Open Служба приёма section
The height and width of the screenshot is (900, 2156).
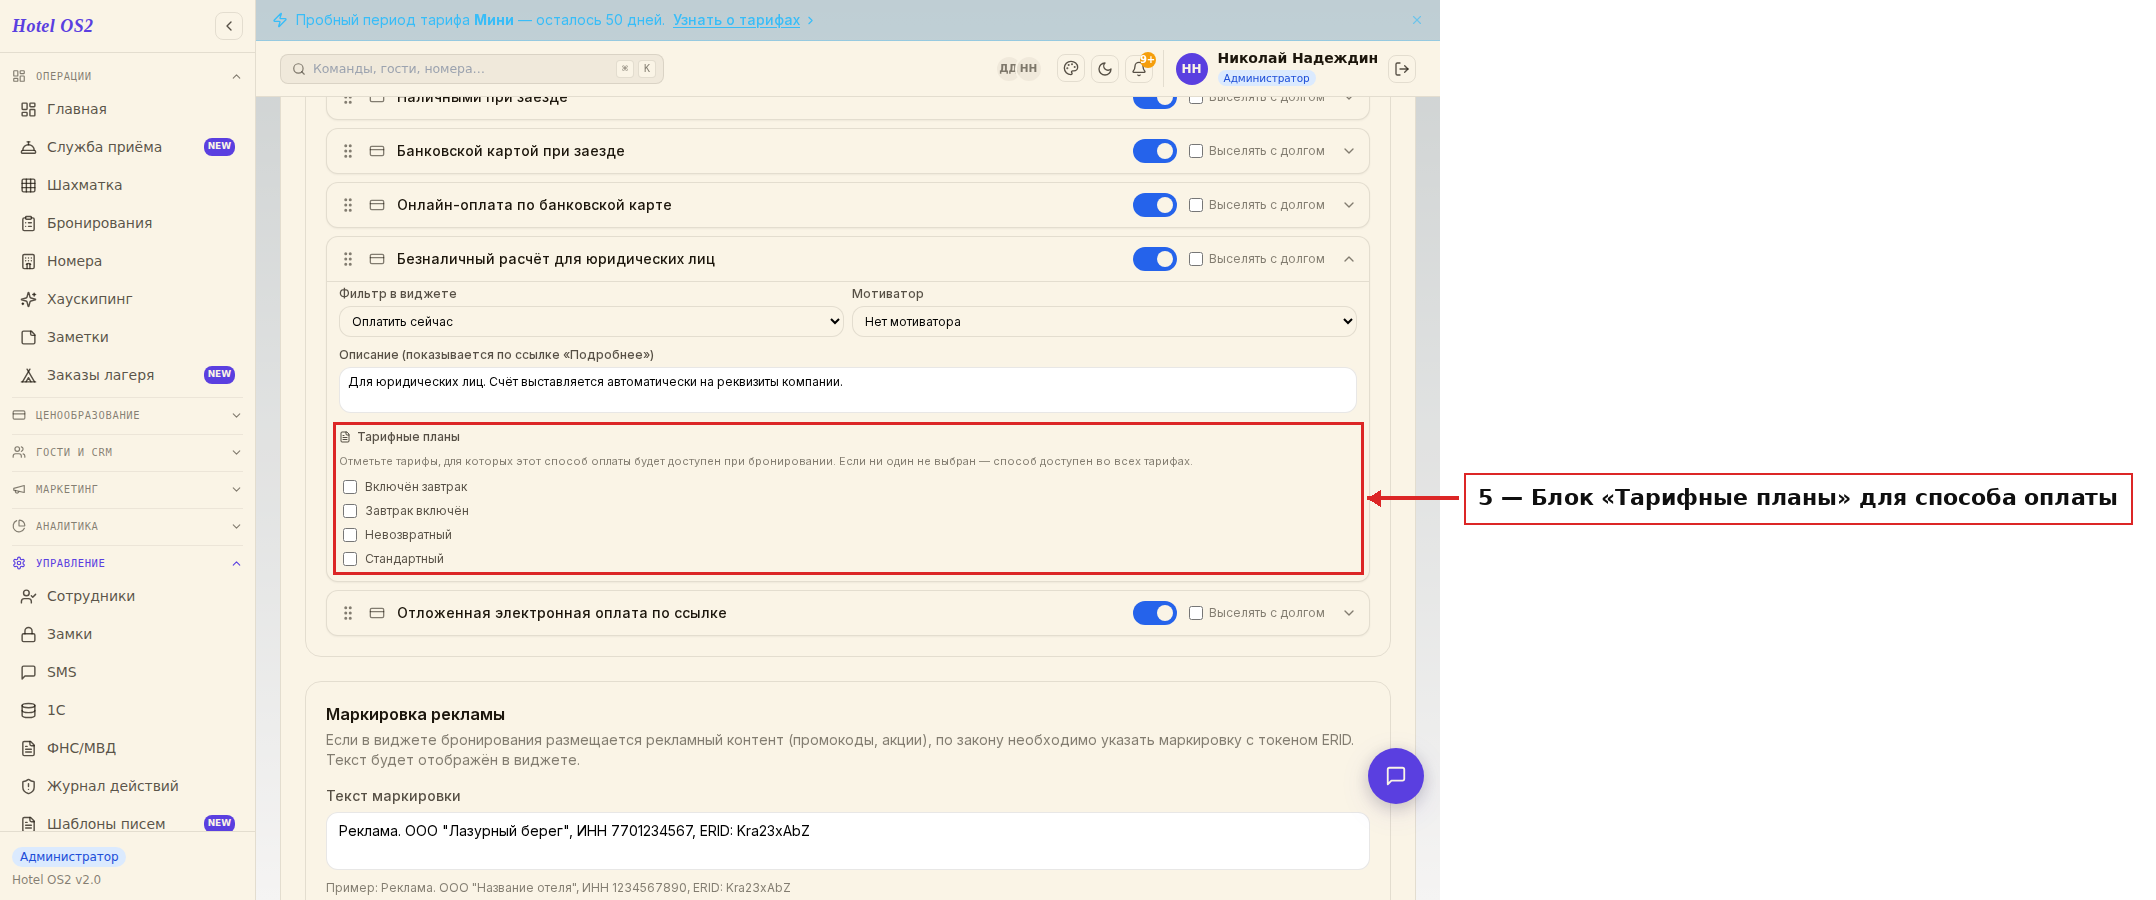[x=127, y=147]
